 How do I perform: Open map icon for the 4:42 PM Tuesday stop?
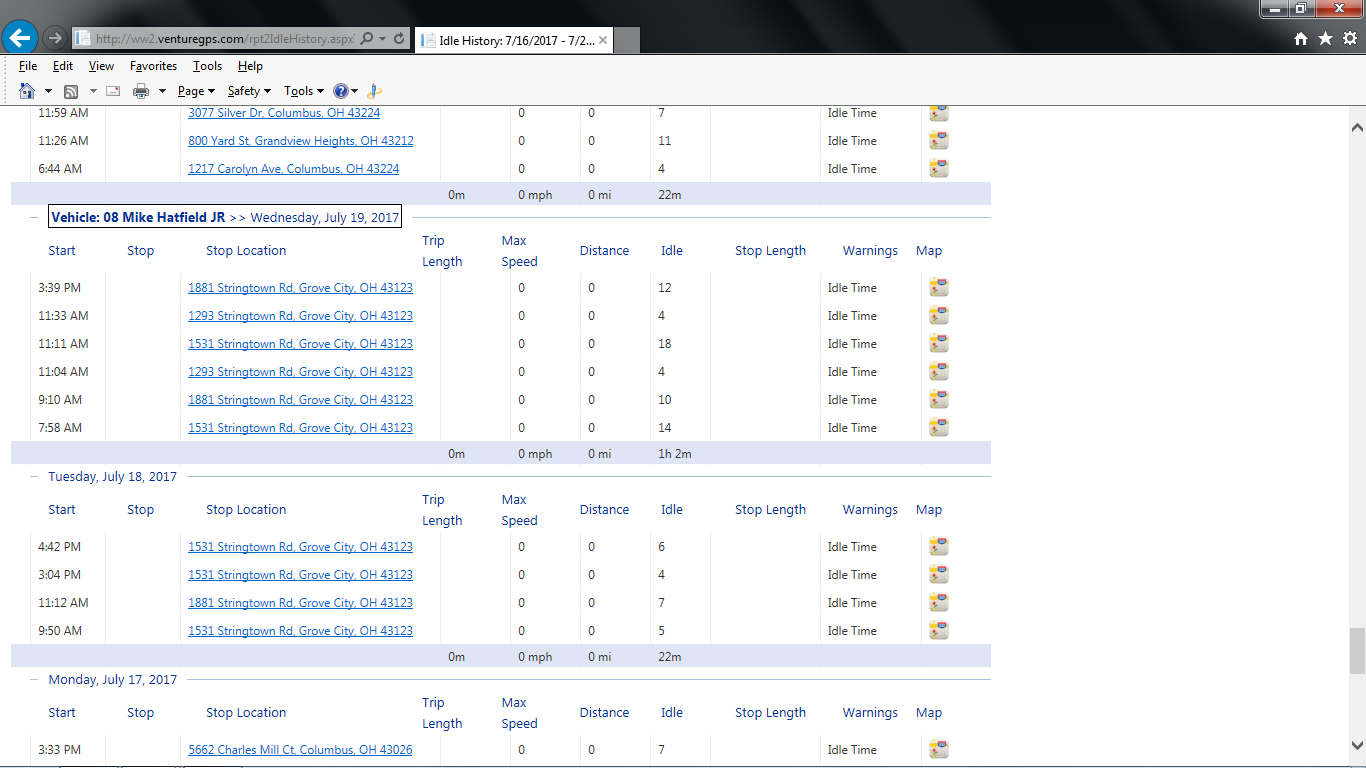(x=938, y=547)
